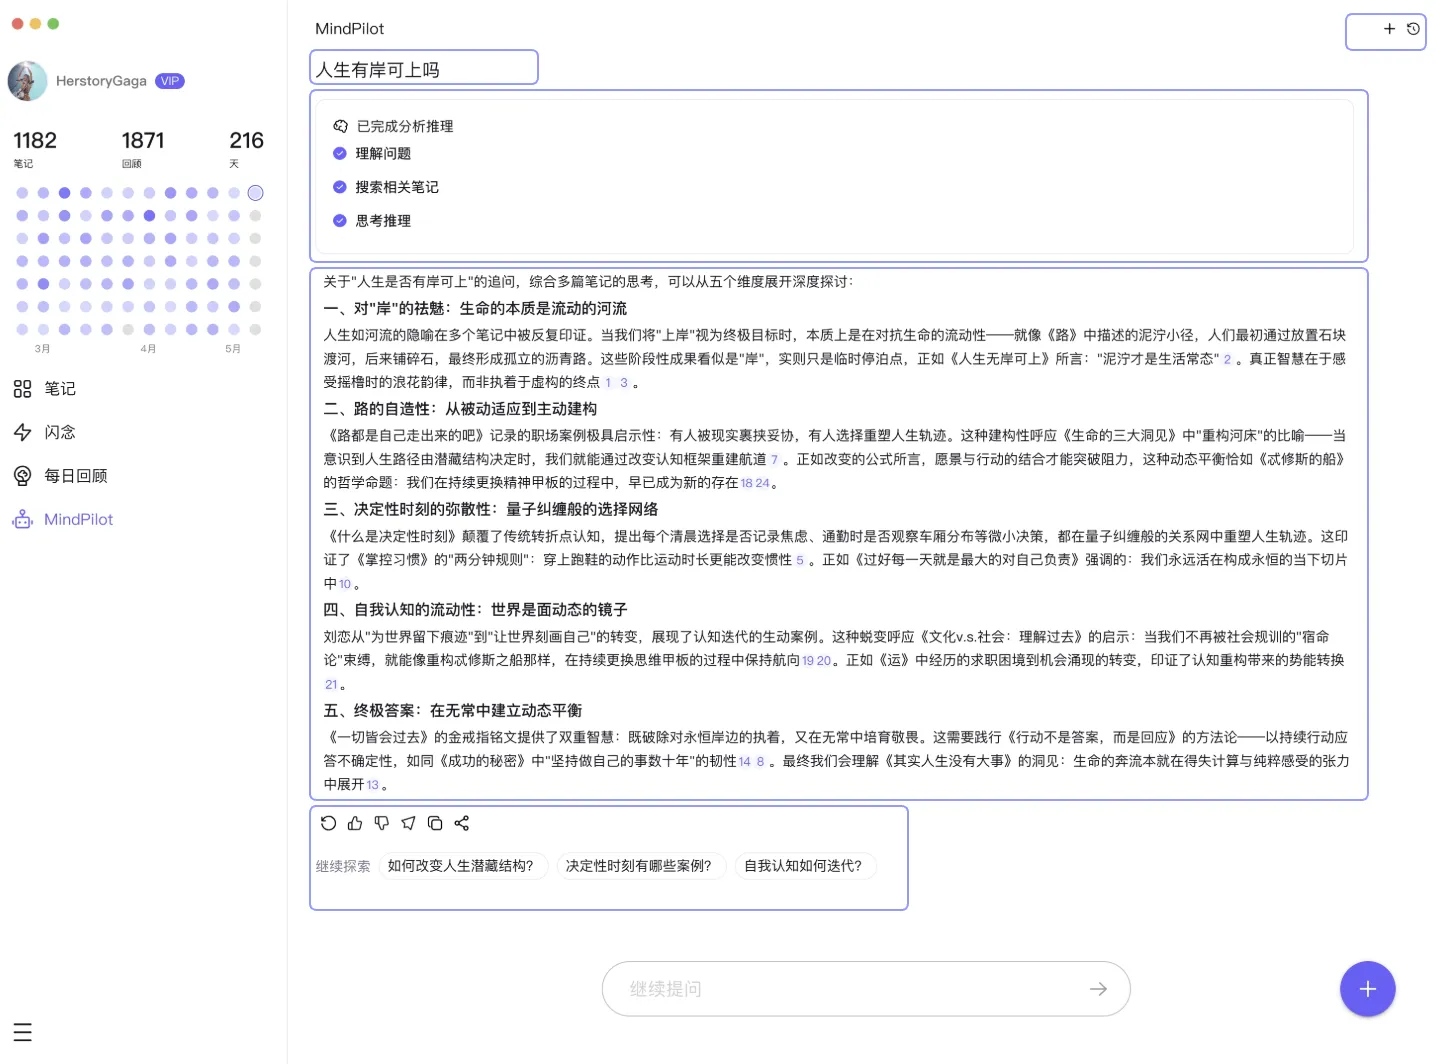1448x1064 pixels.
Task: Click the username HerstoryGaga
Action: pos(101,81)
